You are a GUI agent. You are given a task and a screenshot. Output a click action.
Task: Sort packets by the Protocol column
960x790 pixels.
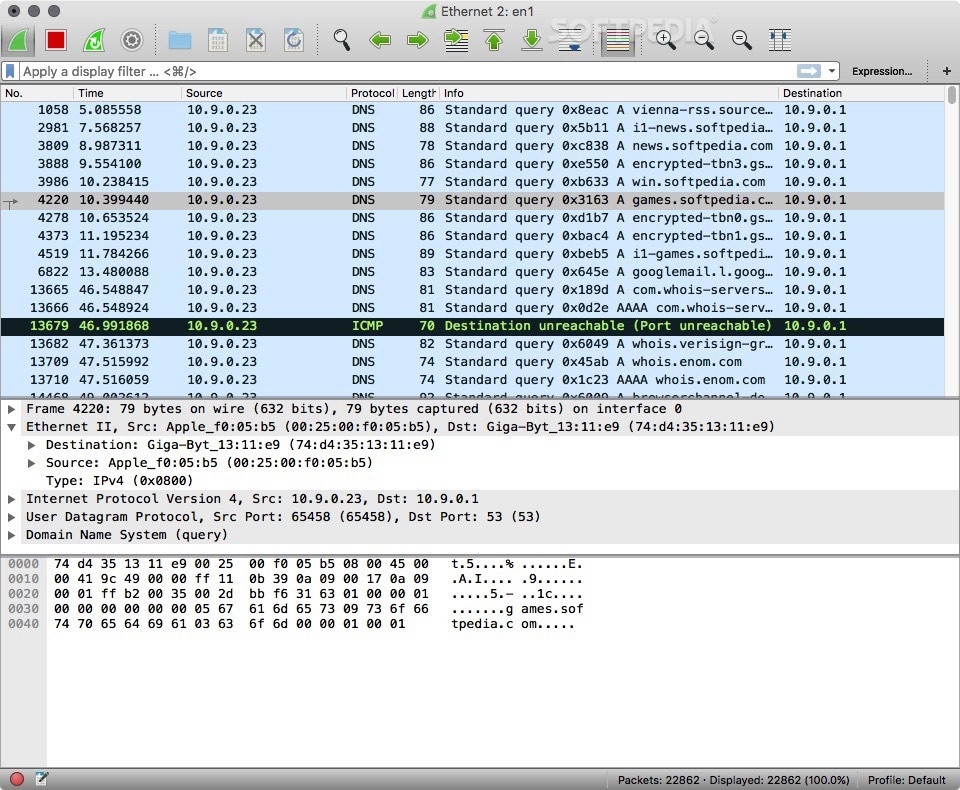(372, 93)
